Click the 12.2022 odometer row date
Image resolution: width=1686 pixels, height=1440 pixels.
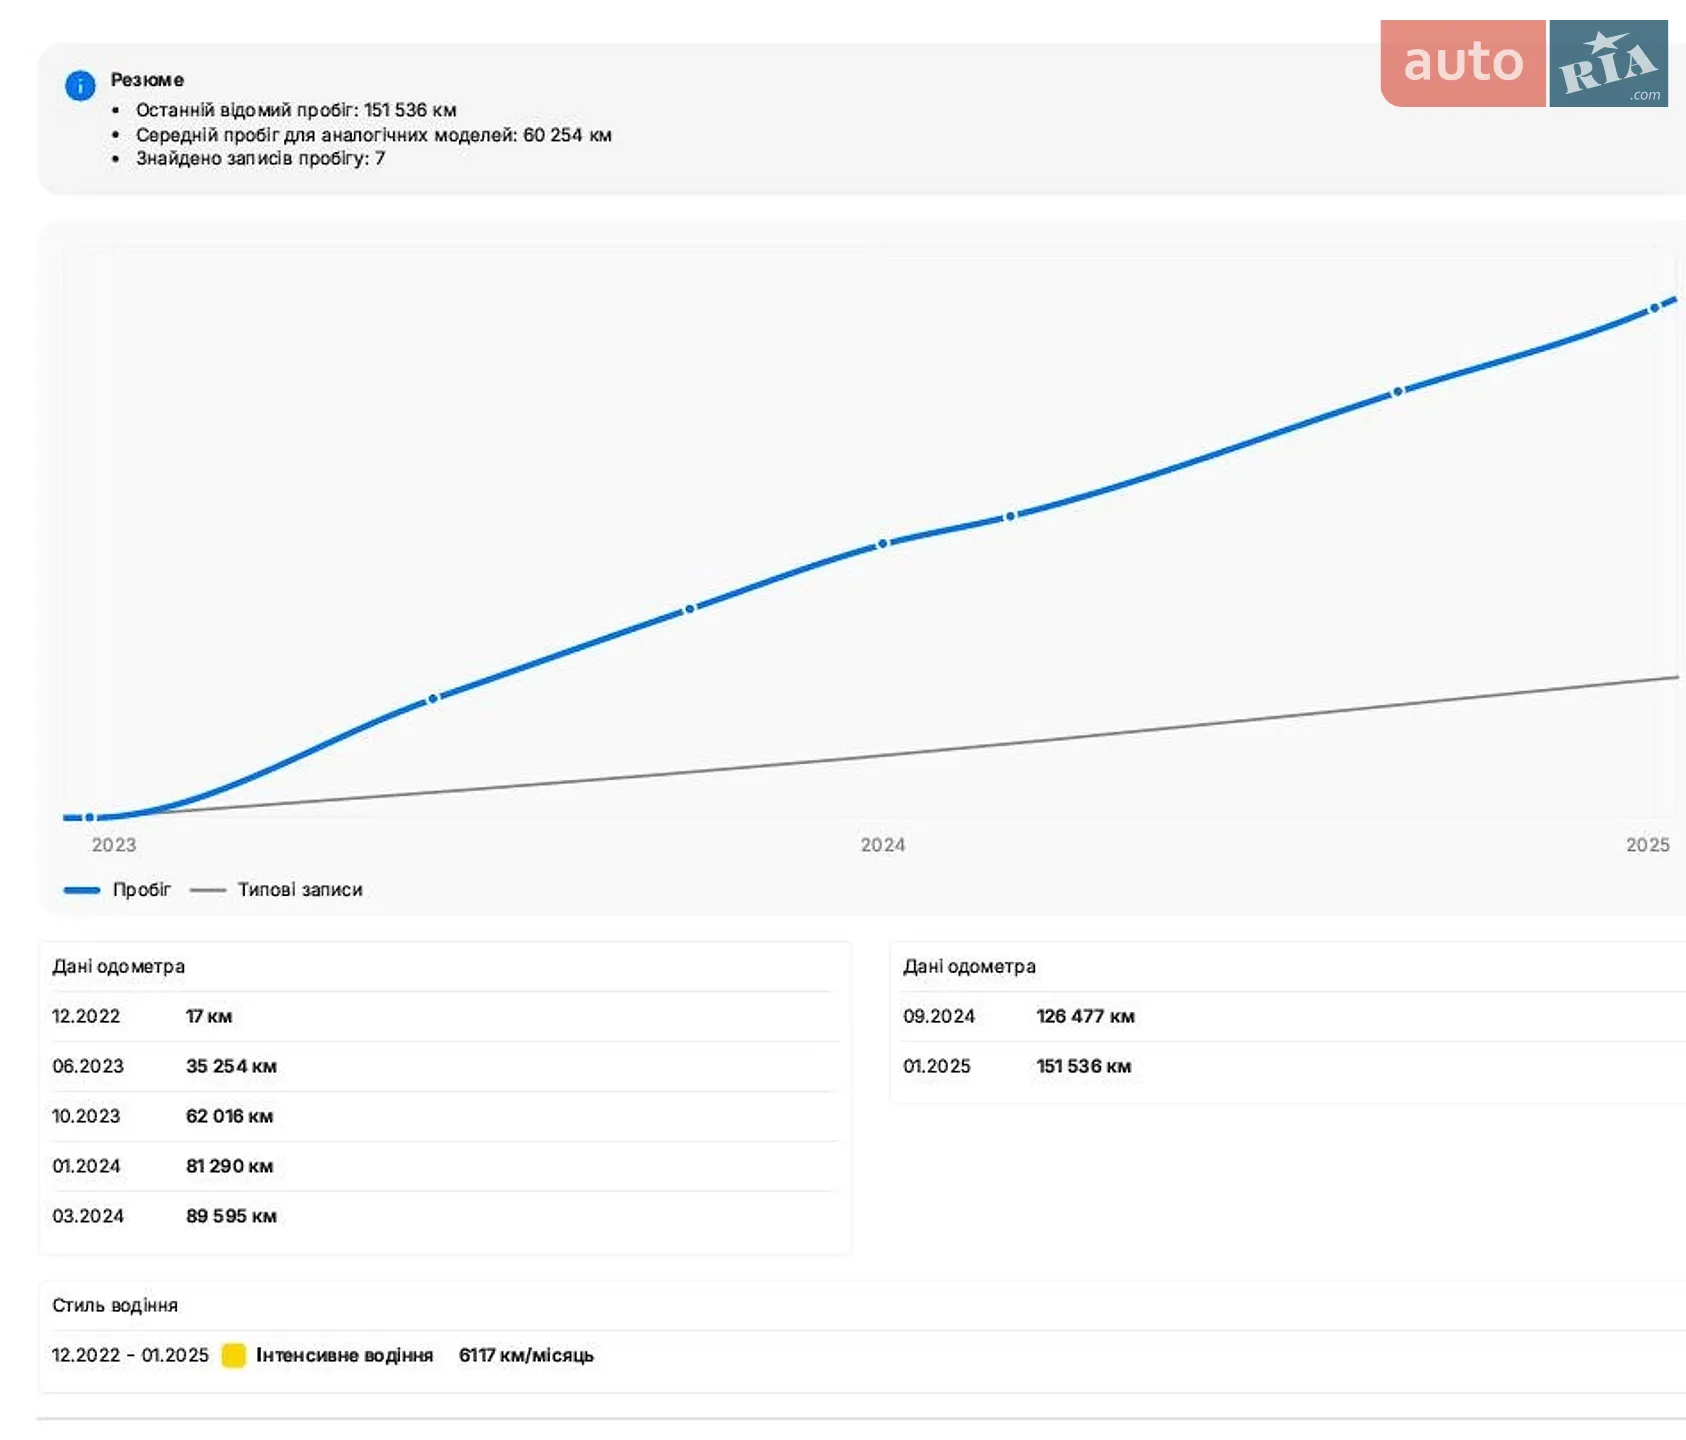(86, 1016)
